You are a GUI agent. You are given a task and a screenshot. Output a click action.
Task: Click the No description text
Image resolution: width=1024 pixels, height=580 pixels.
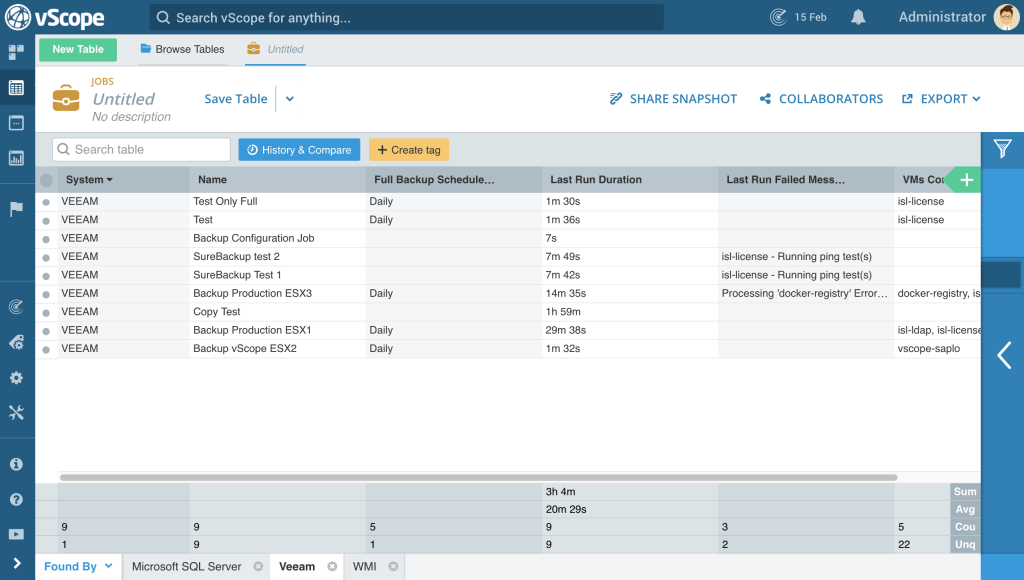tap(131, 116)
